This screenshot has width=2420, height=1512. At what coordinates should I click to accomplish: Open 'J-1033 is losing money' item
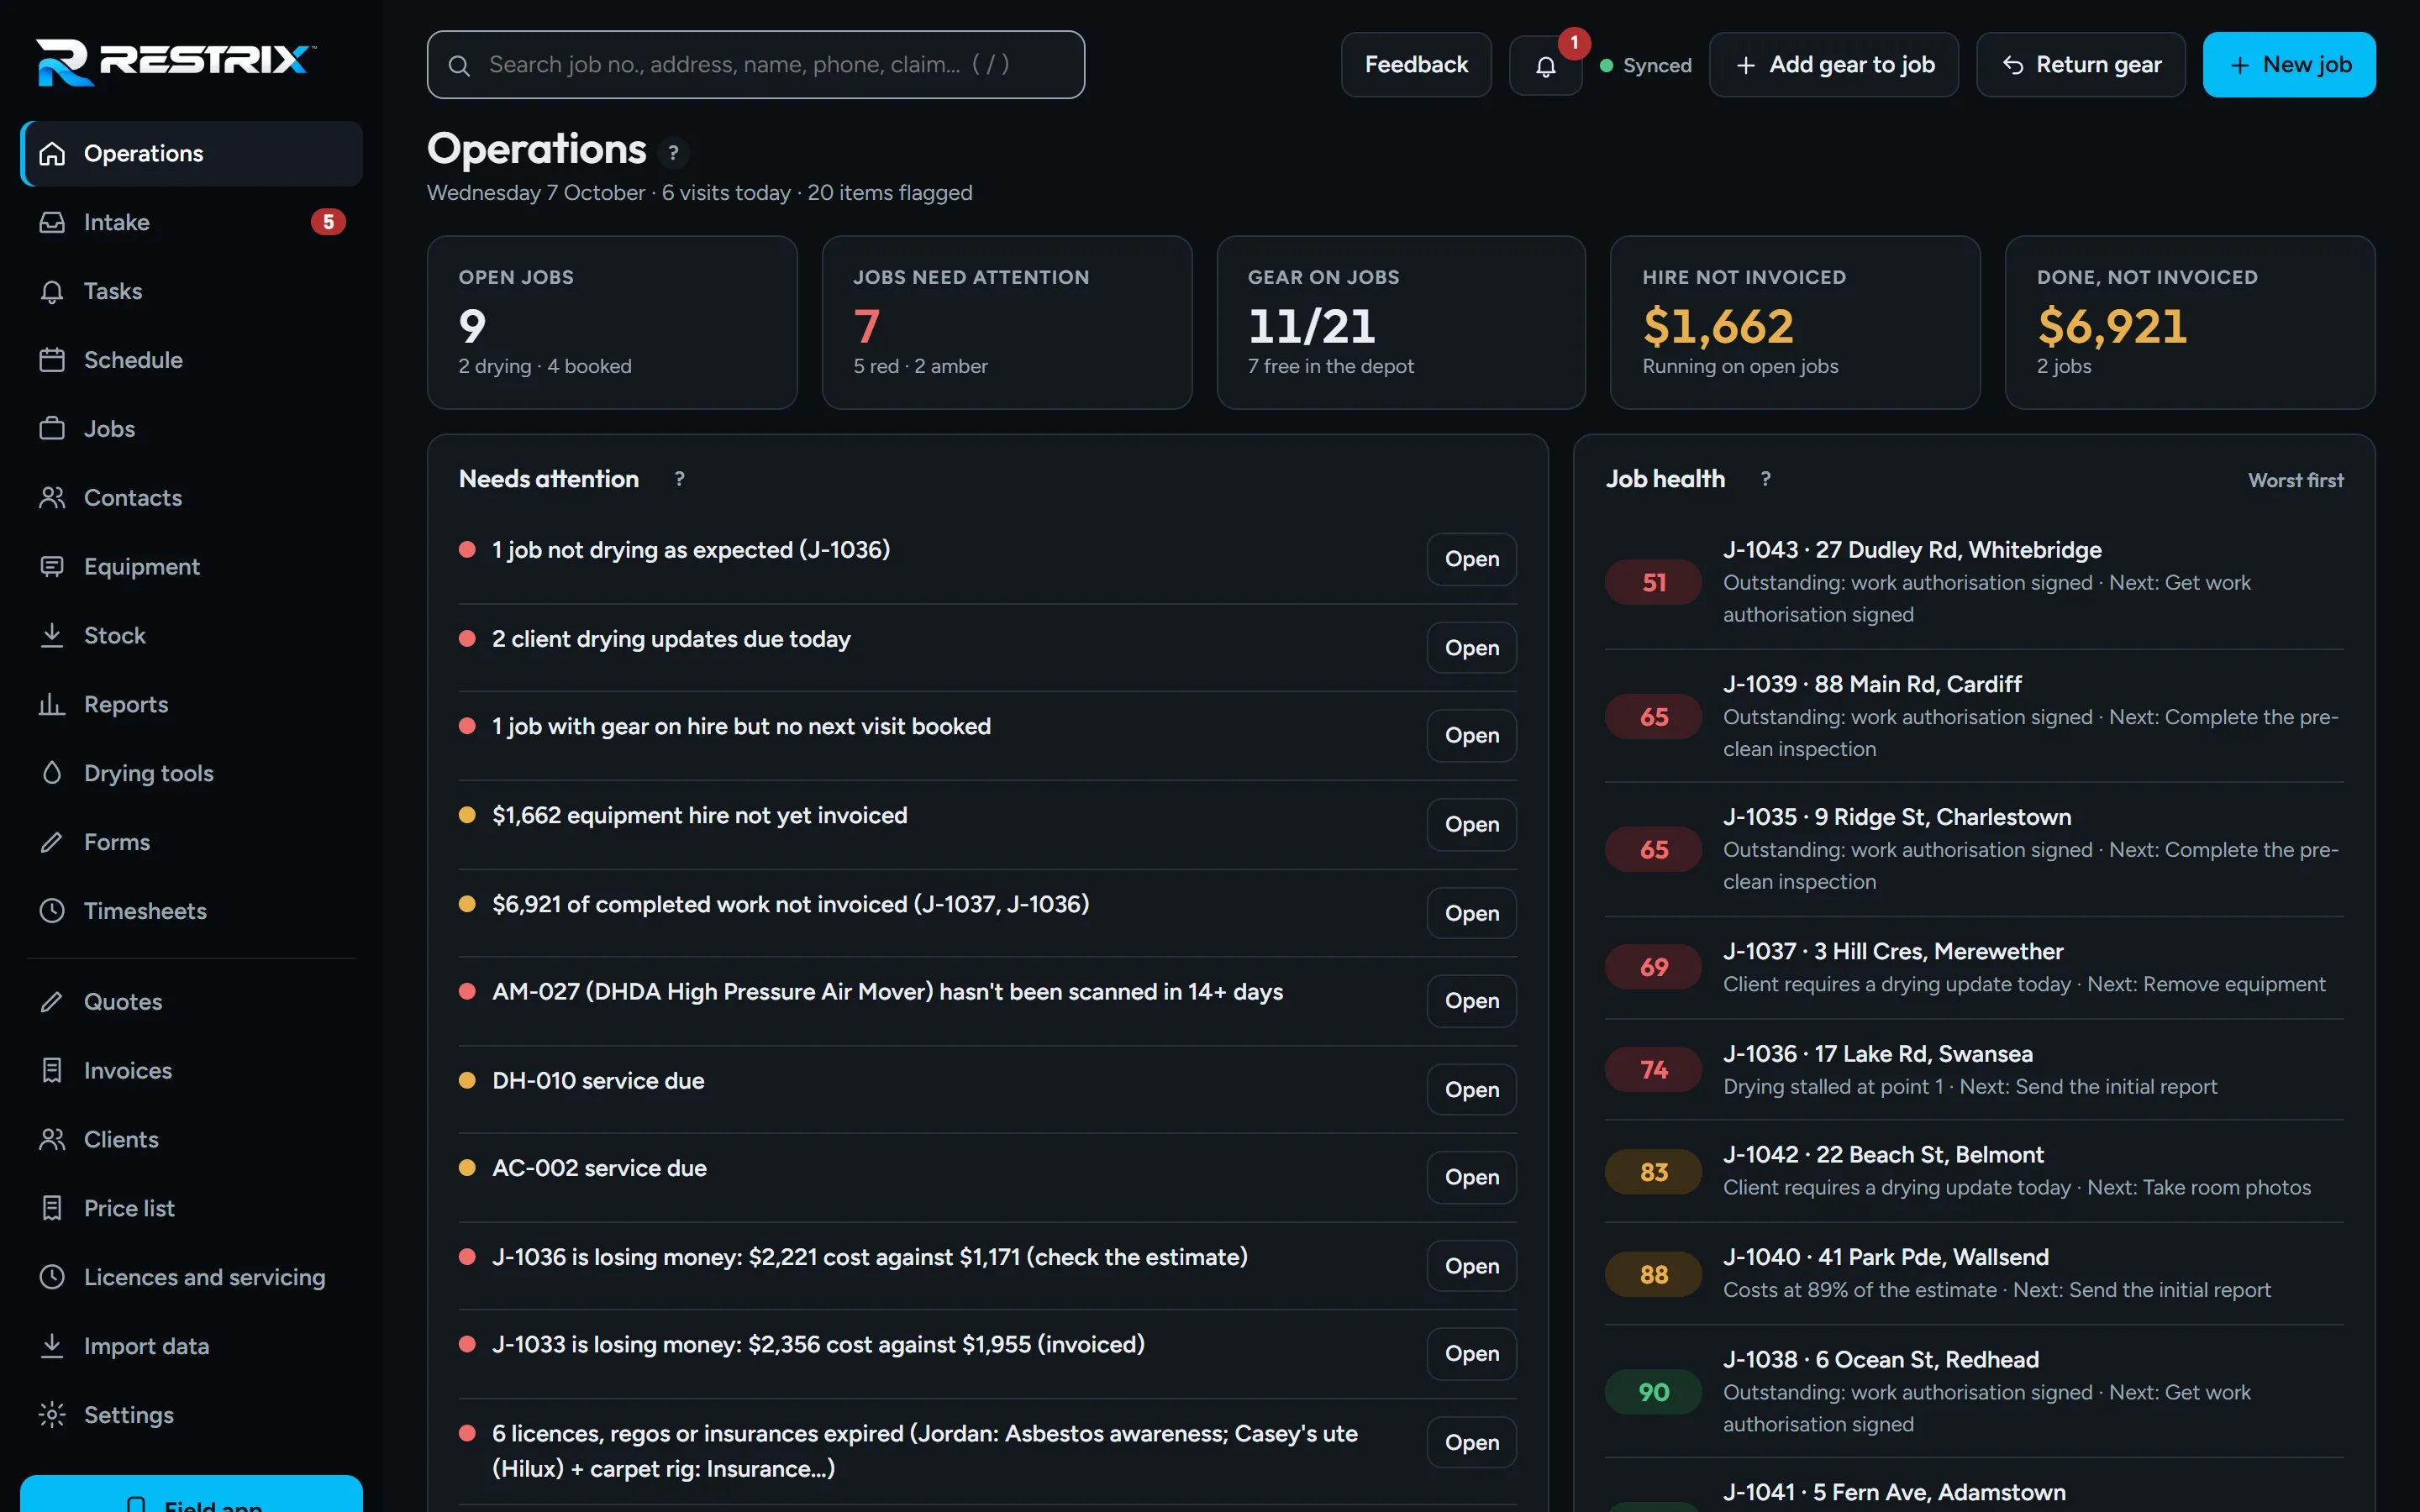1471,1354
